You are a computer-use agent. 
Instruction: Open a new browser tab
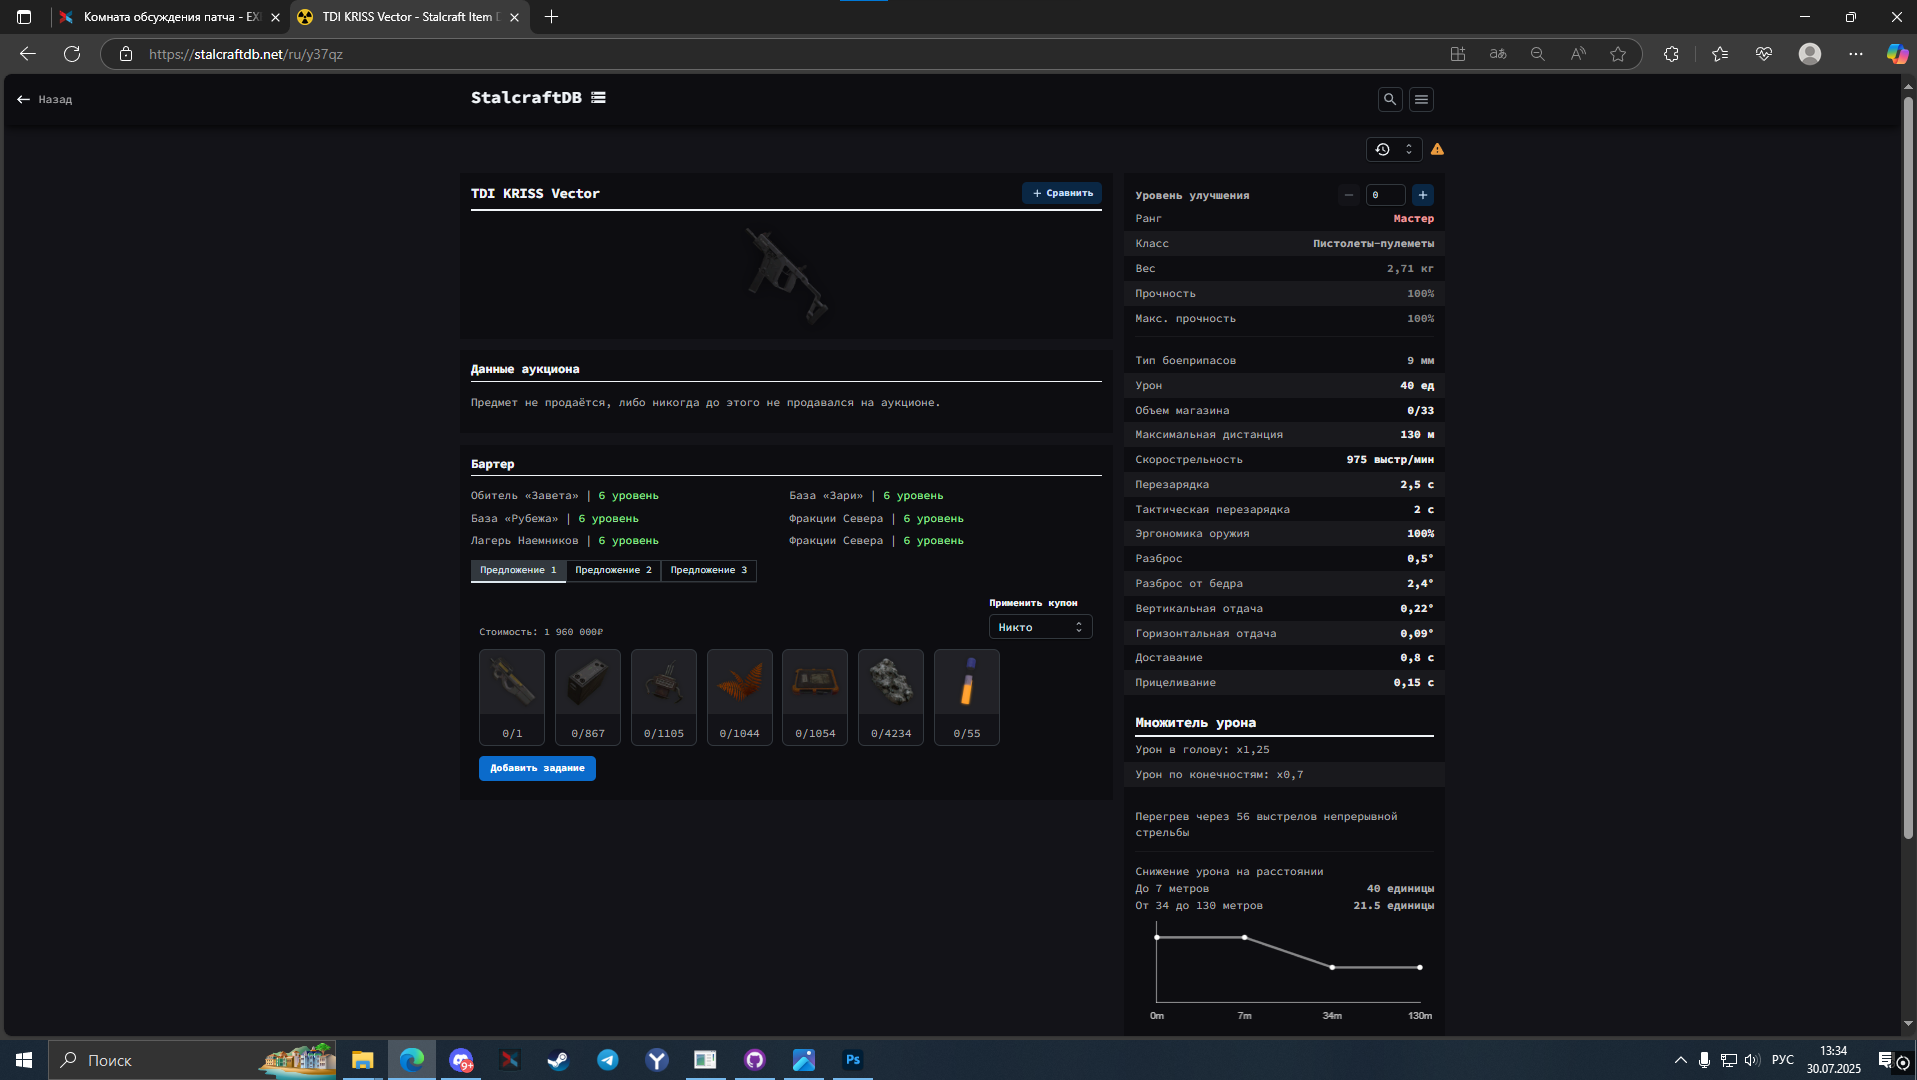551,17
